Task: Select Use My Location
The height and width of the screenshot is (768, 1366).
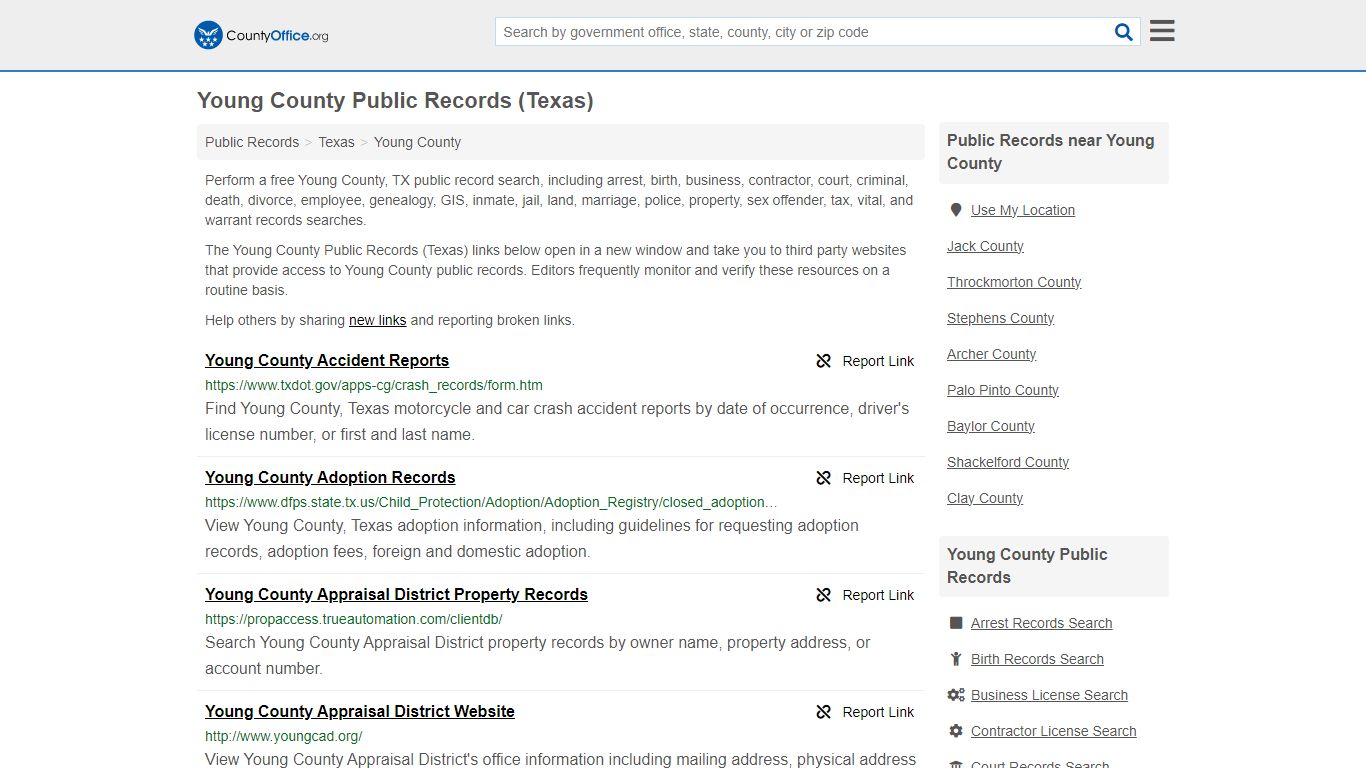Action: (x=1023, y=210)
